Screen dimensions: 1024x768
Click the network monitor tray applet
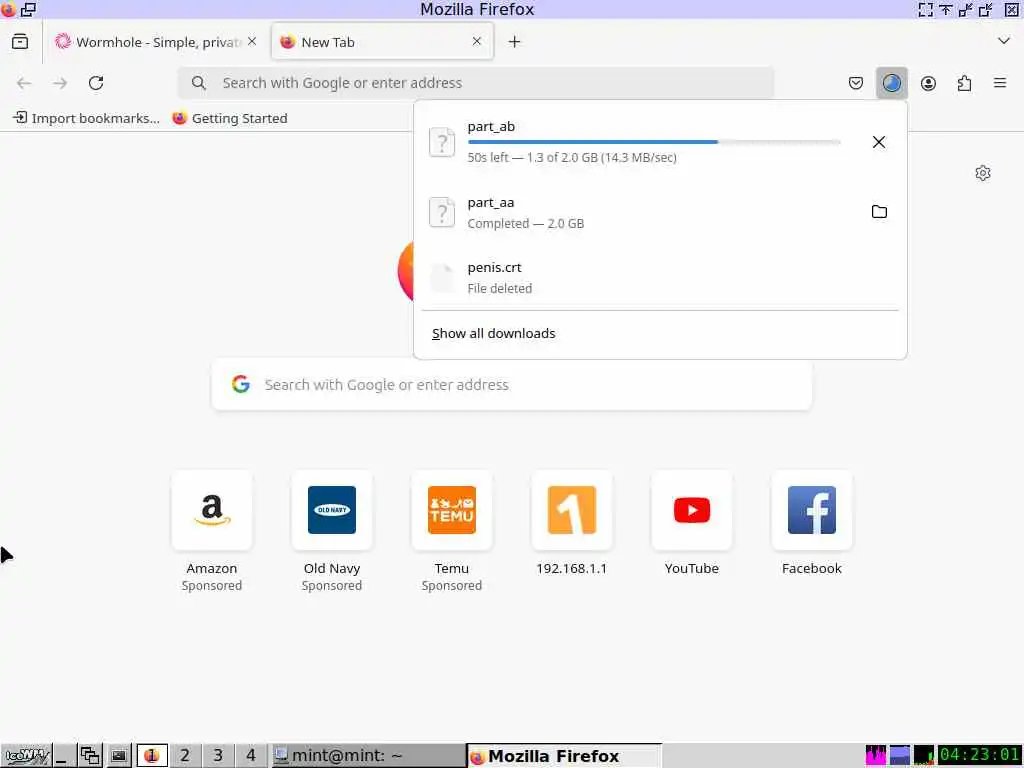point(923,756)
